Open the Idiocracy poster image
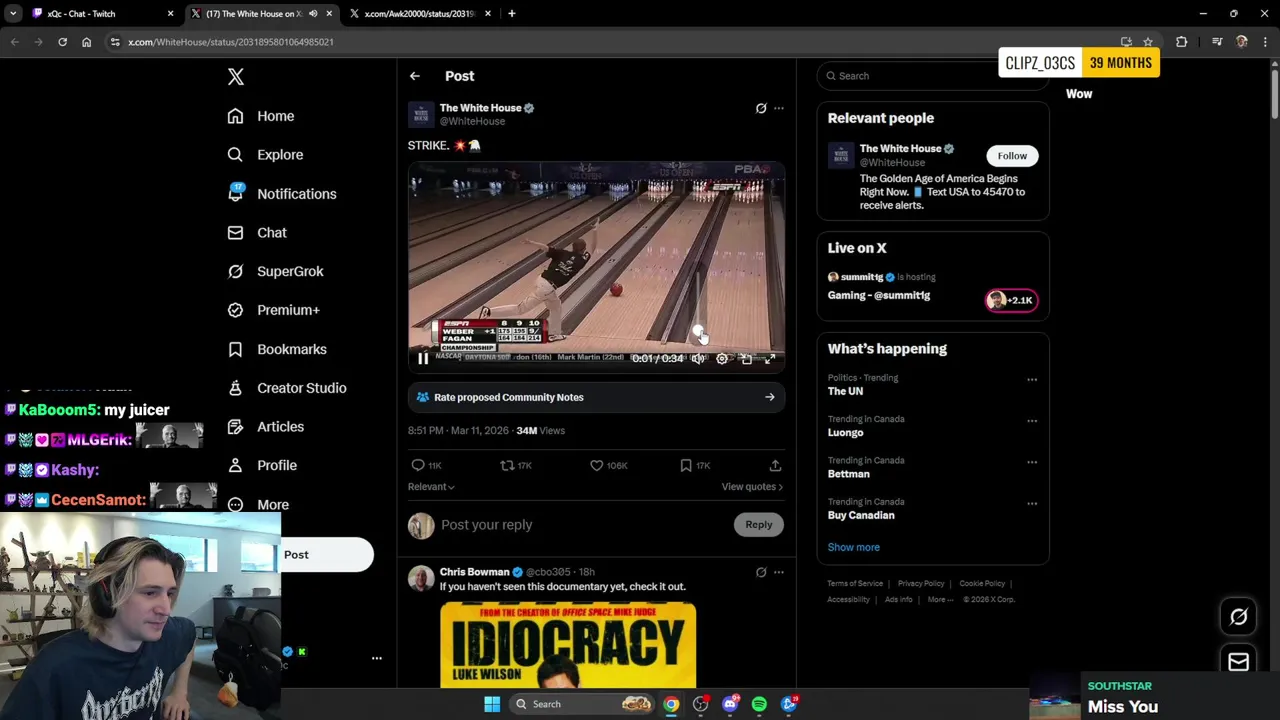Viewport: 1280px width, 720px height. tap(568, 645)
